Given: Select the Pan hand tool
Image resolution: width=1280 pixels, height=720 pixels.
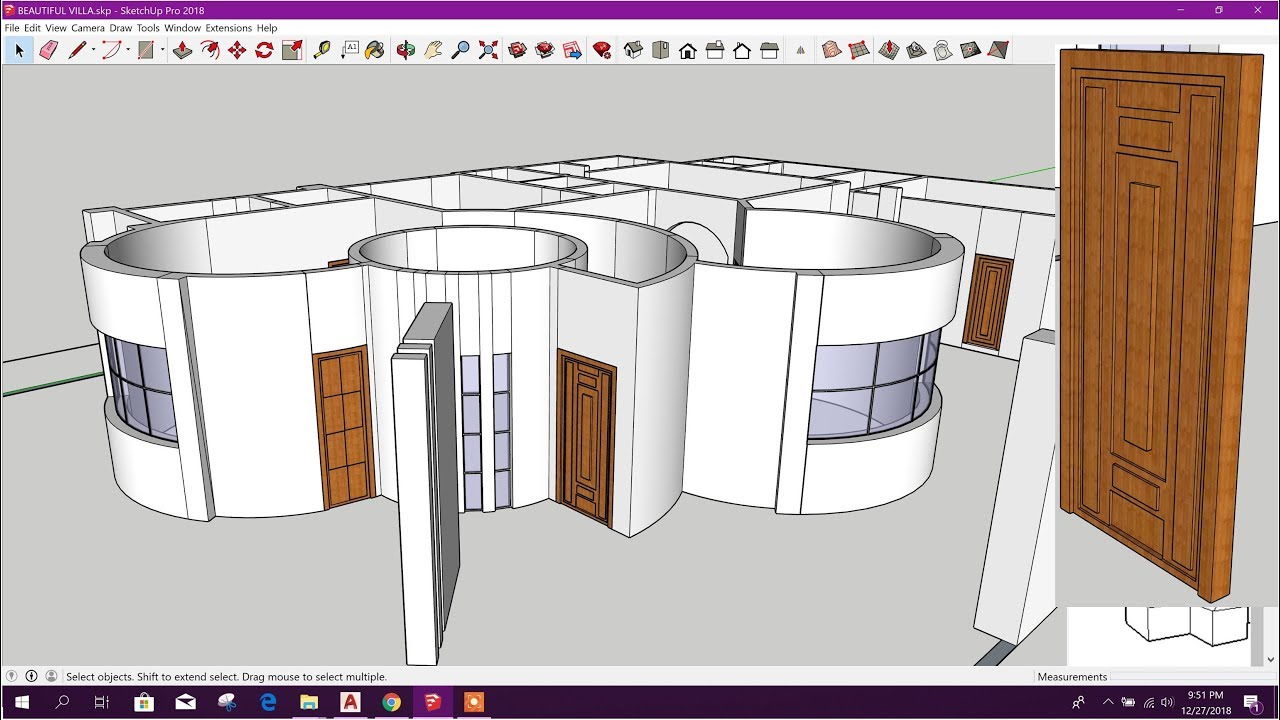Looking at the screenshot, I should tap(432, 50).
